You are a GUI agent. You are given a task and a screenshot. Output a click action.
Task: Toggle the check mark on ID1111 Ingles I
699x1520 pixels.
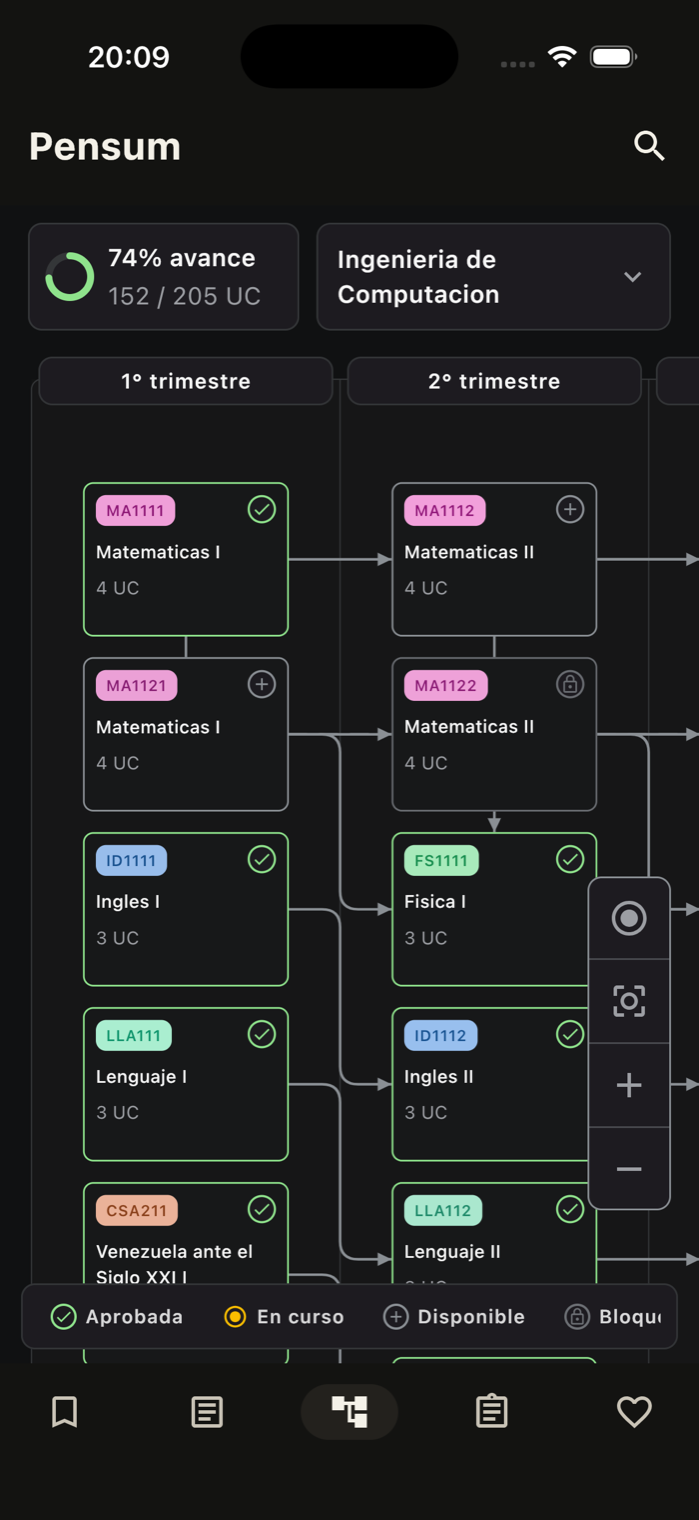(262, 859)
